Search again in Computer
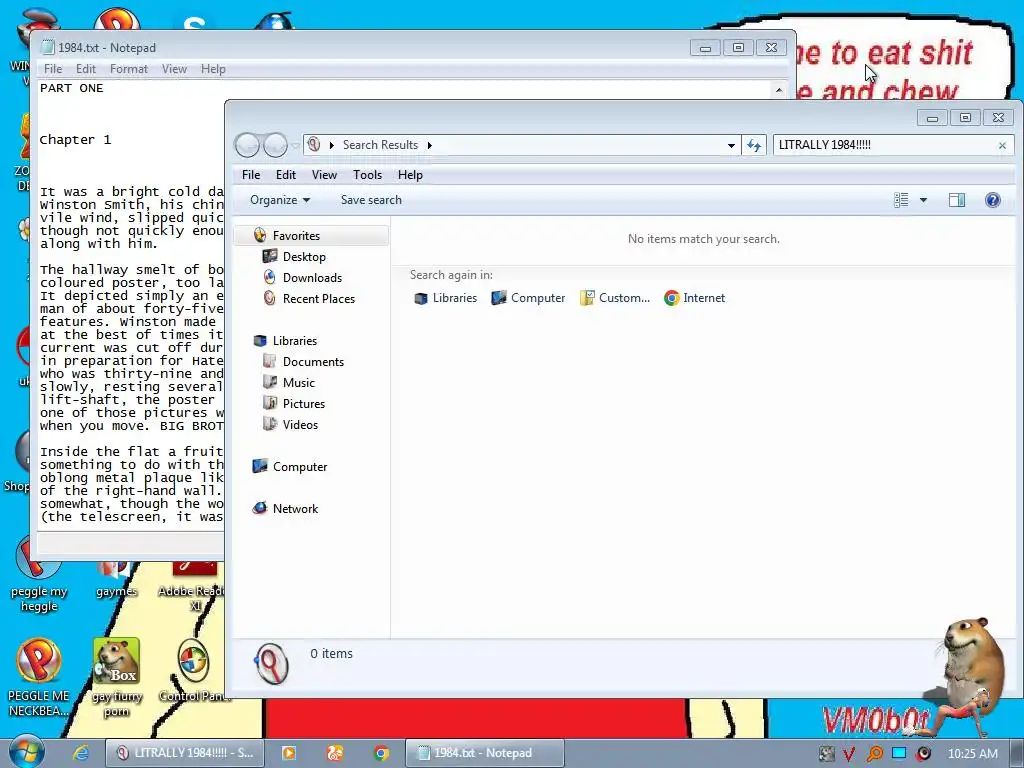The height and width of the screenshot is (768, 1024). pos(528,298)
